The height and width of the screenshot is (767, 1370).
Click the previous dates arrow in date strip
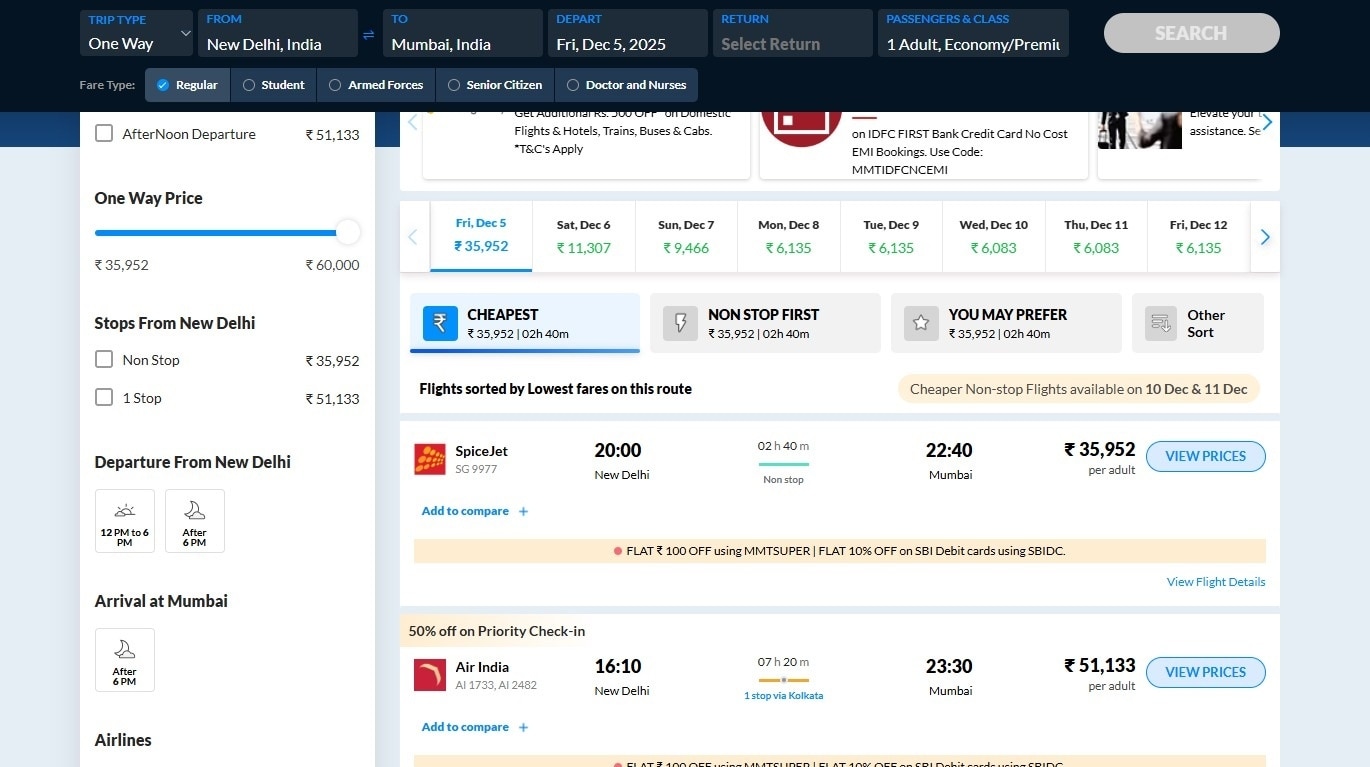click(413, 237)
